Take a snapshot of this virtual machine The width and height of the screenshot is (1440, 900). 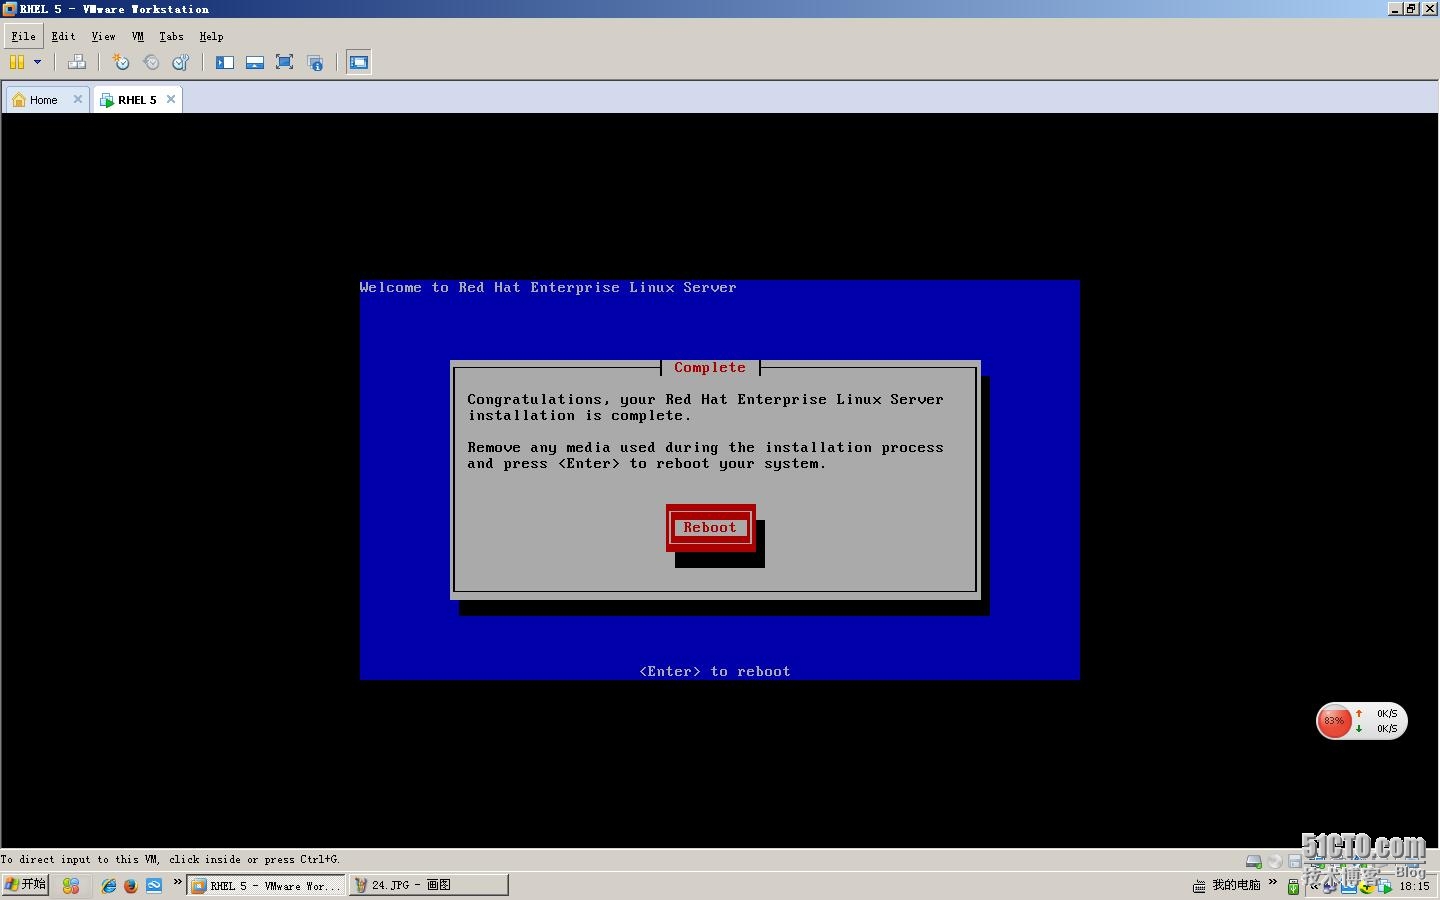(x=121, y=62)
